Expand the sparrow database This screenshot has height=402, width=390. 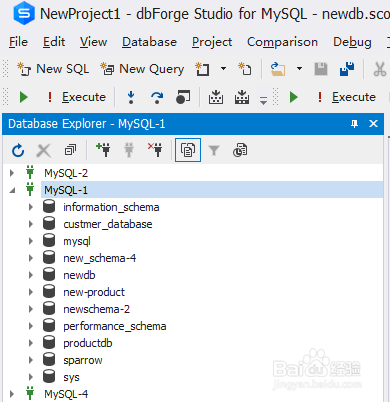coord(31,360)
